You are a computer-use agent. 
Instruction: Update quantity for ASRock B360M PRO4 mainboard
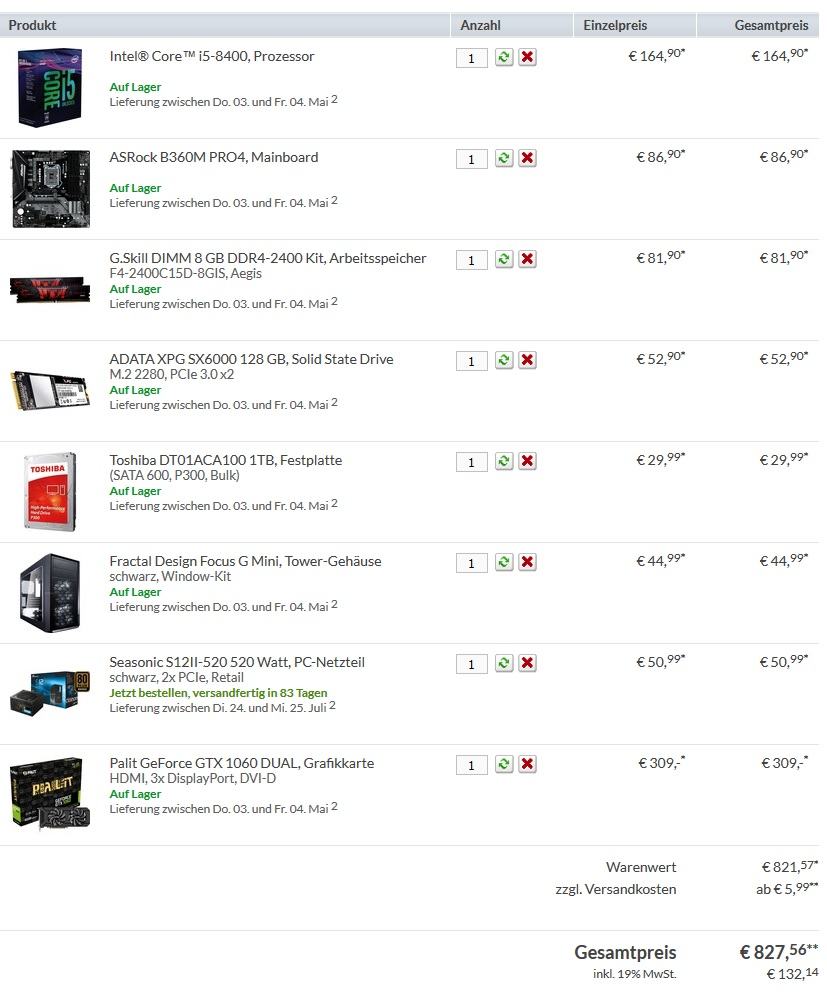504,158
